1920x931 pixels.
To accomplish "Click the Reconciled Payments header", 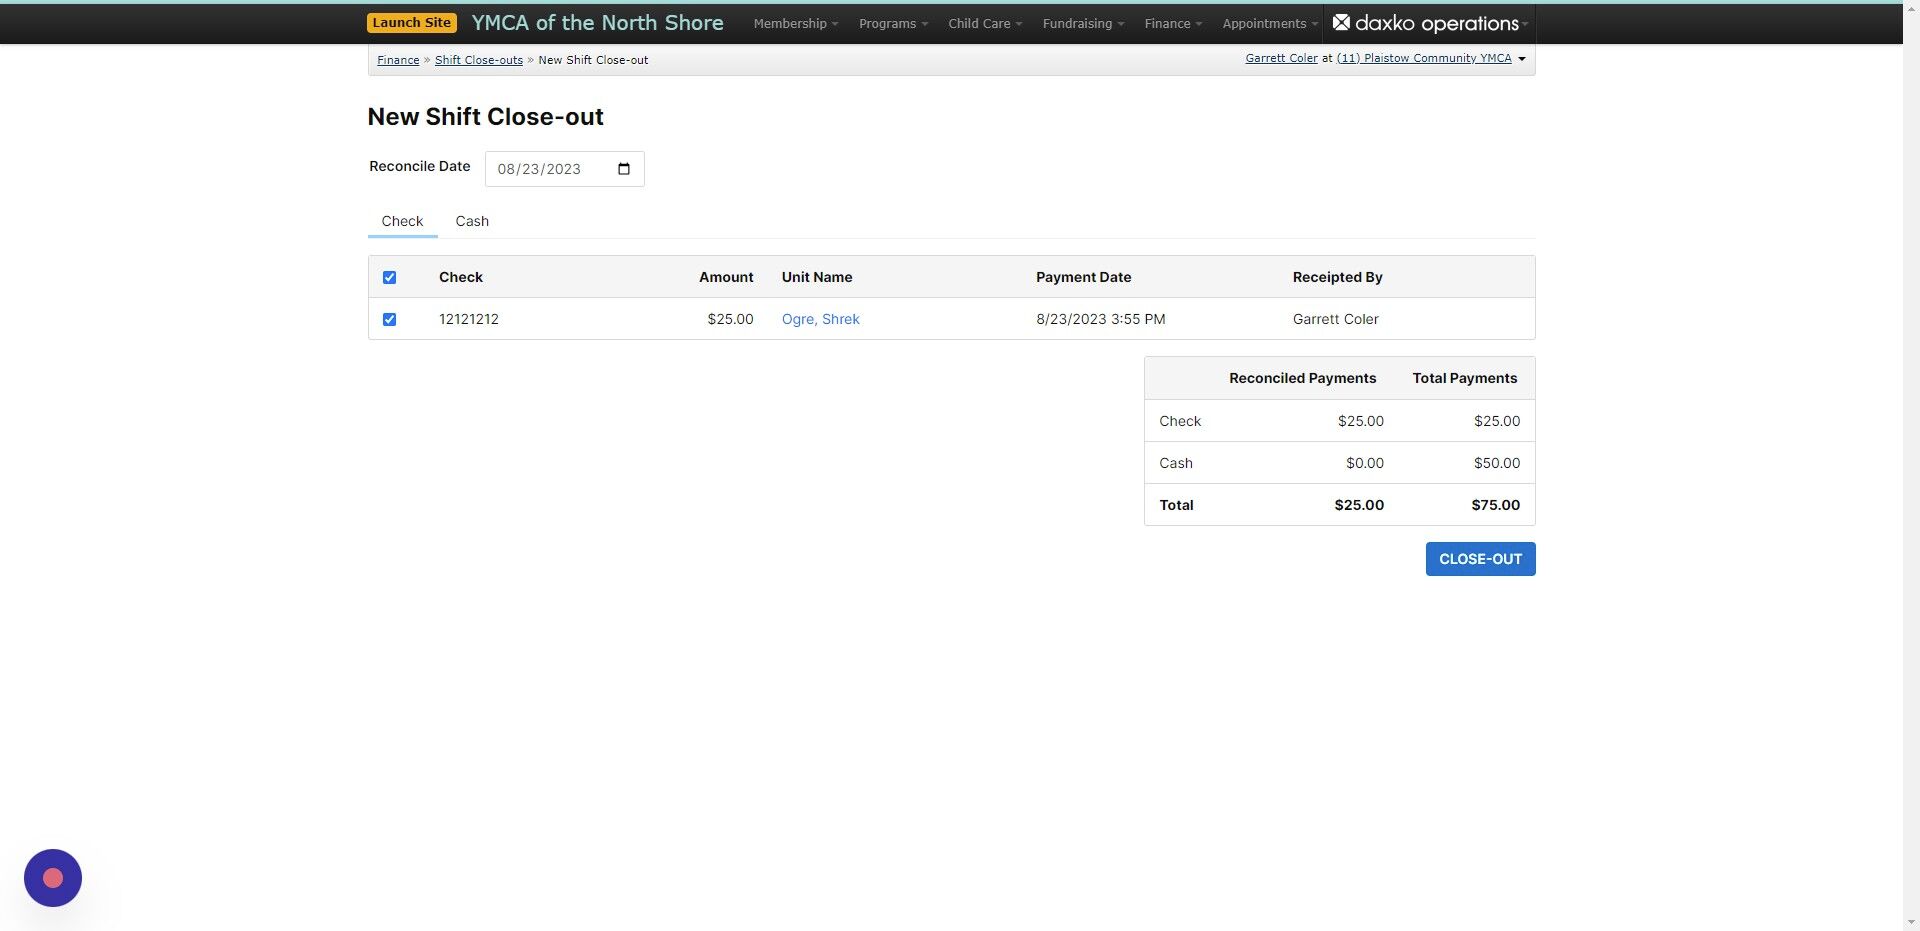I will click(1302, 378).
